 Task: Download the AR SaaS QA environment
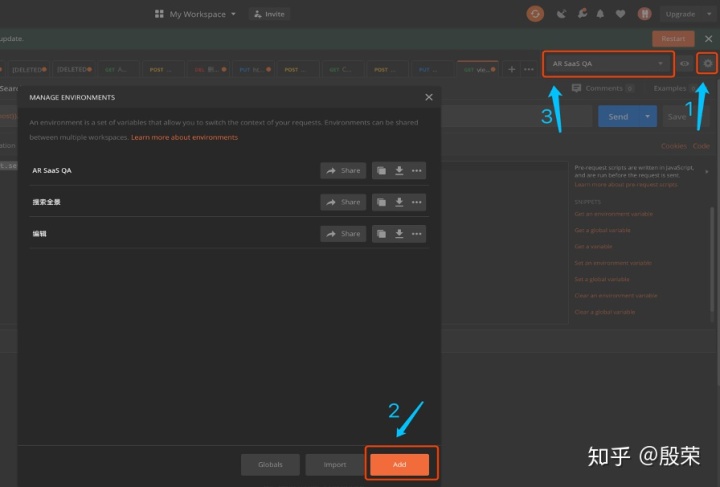[399, 170]
